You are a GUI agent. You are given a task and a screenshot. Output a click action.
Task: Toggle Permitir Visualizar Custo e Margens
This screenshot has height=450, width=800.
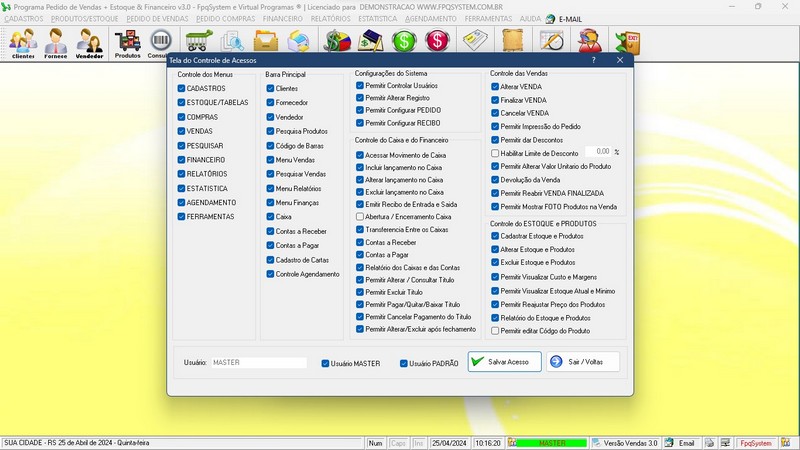495,277
